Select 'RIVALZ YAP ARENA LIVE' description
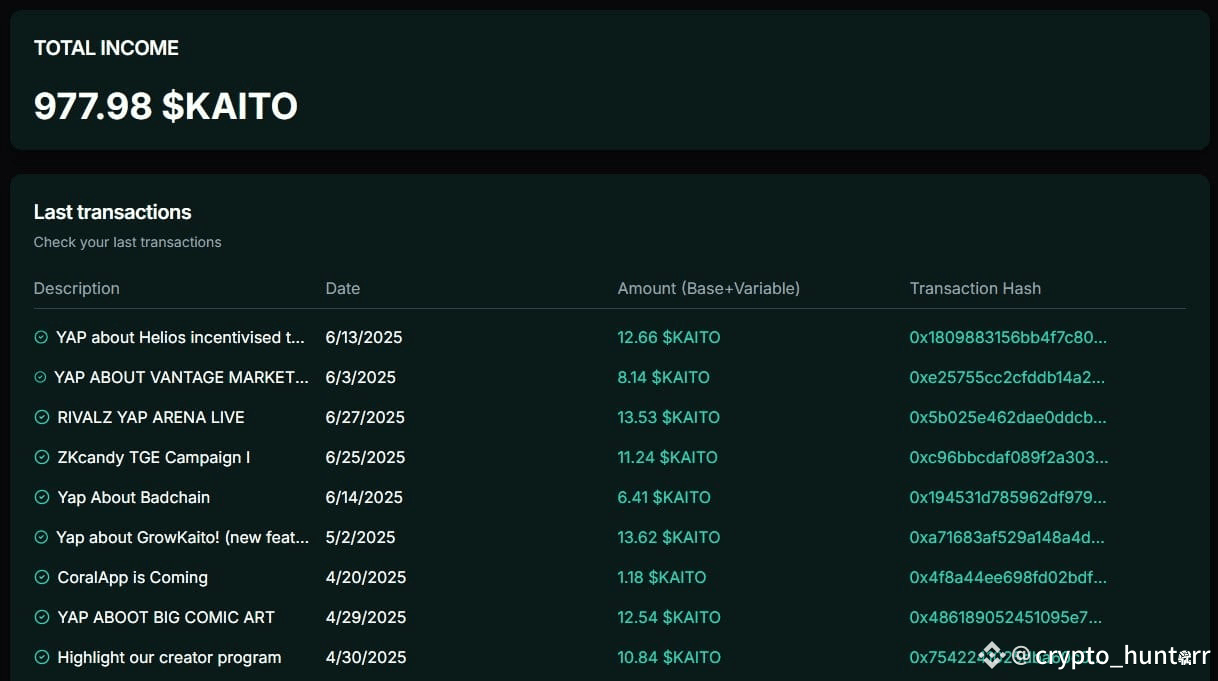The image size is (1218, 681). click(151, 418)
